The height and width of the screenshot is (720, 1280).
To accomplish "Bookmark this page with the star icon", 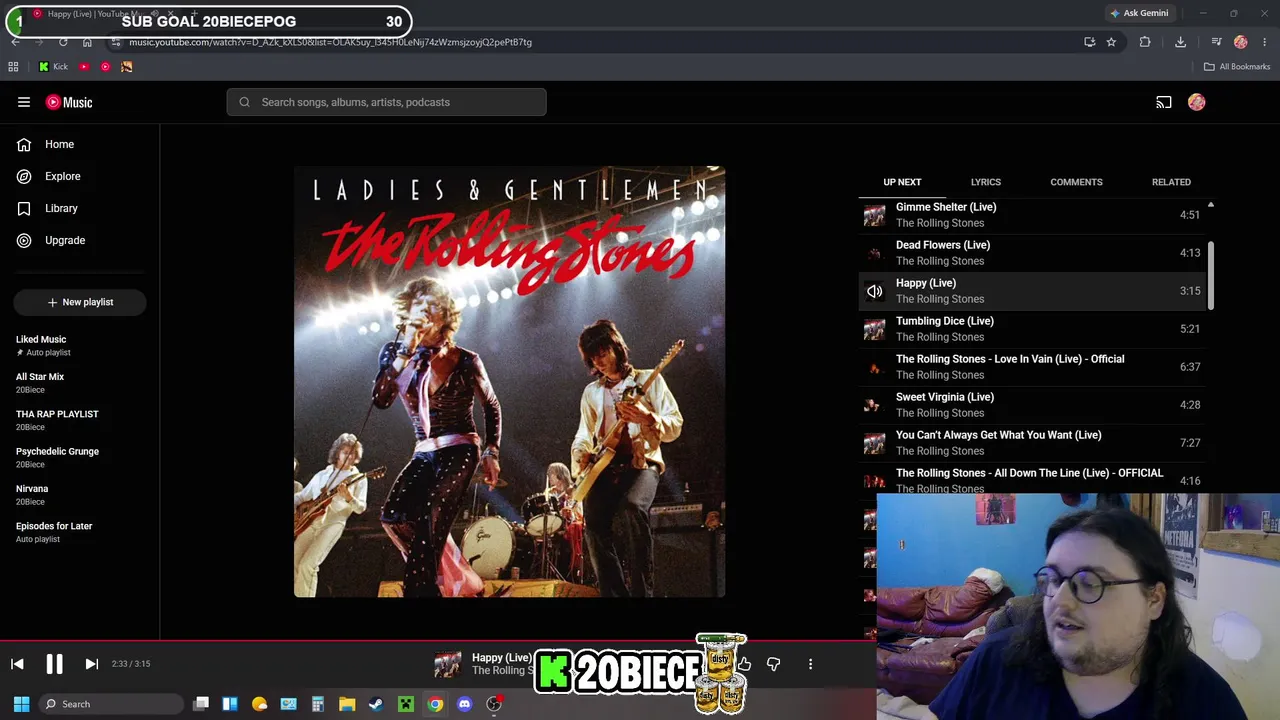I will [1111, 42].
